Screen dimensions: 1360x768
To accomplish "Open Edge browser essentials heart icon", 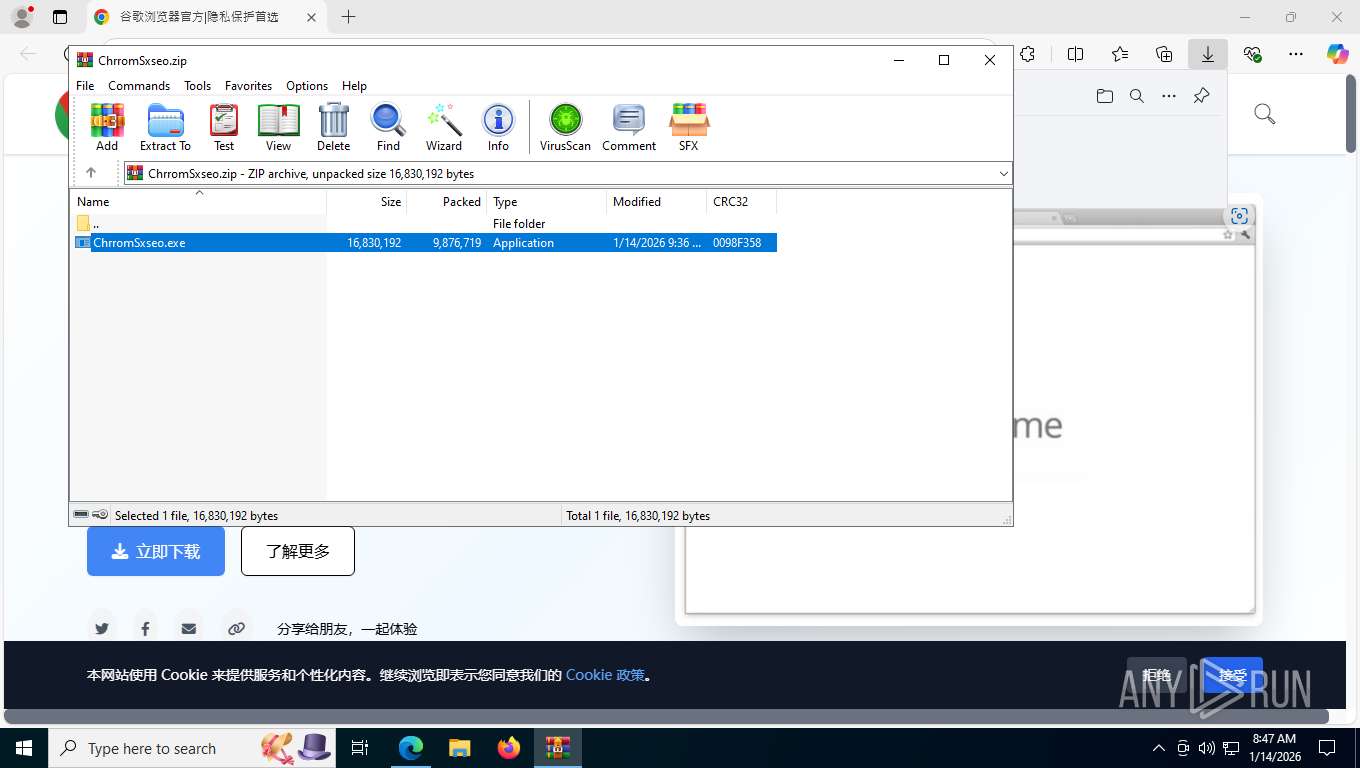I will pos(1252,54).
